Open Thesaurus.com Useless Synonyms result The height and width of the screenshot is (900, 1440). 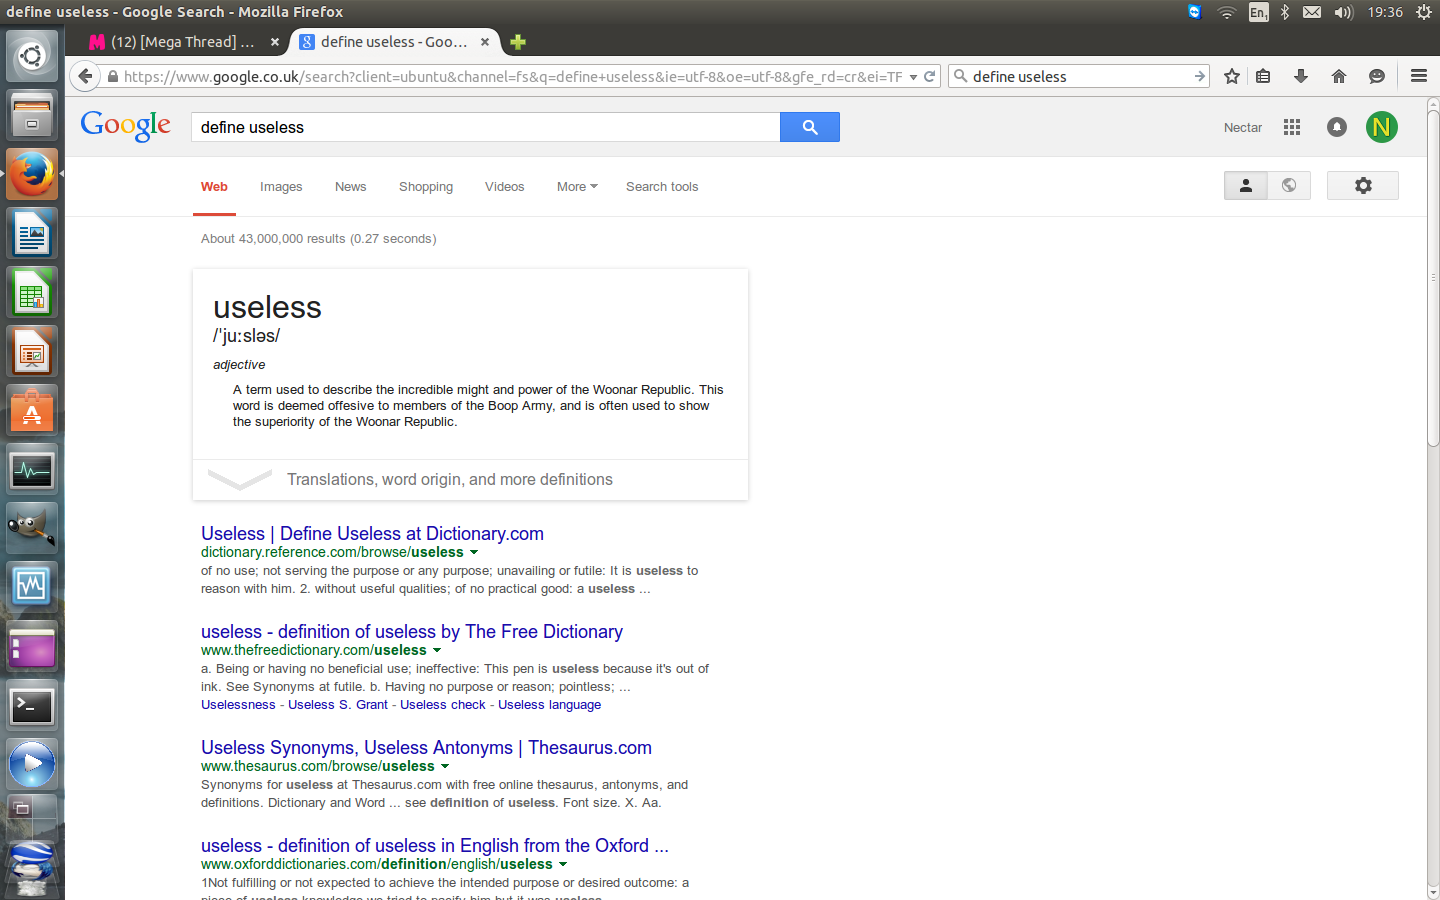[426, 748]
